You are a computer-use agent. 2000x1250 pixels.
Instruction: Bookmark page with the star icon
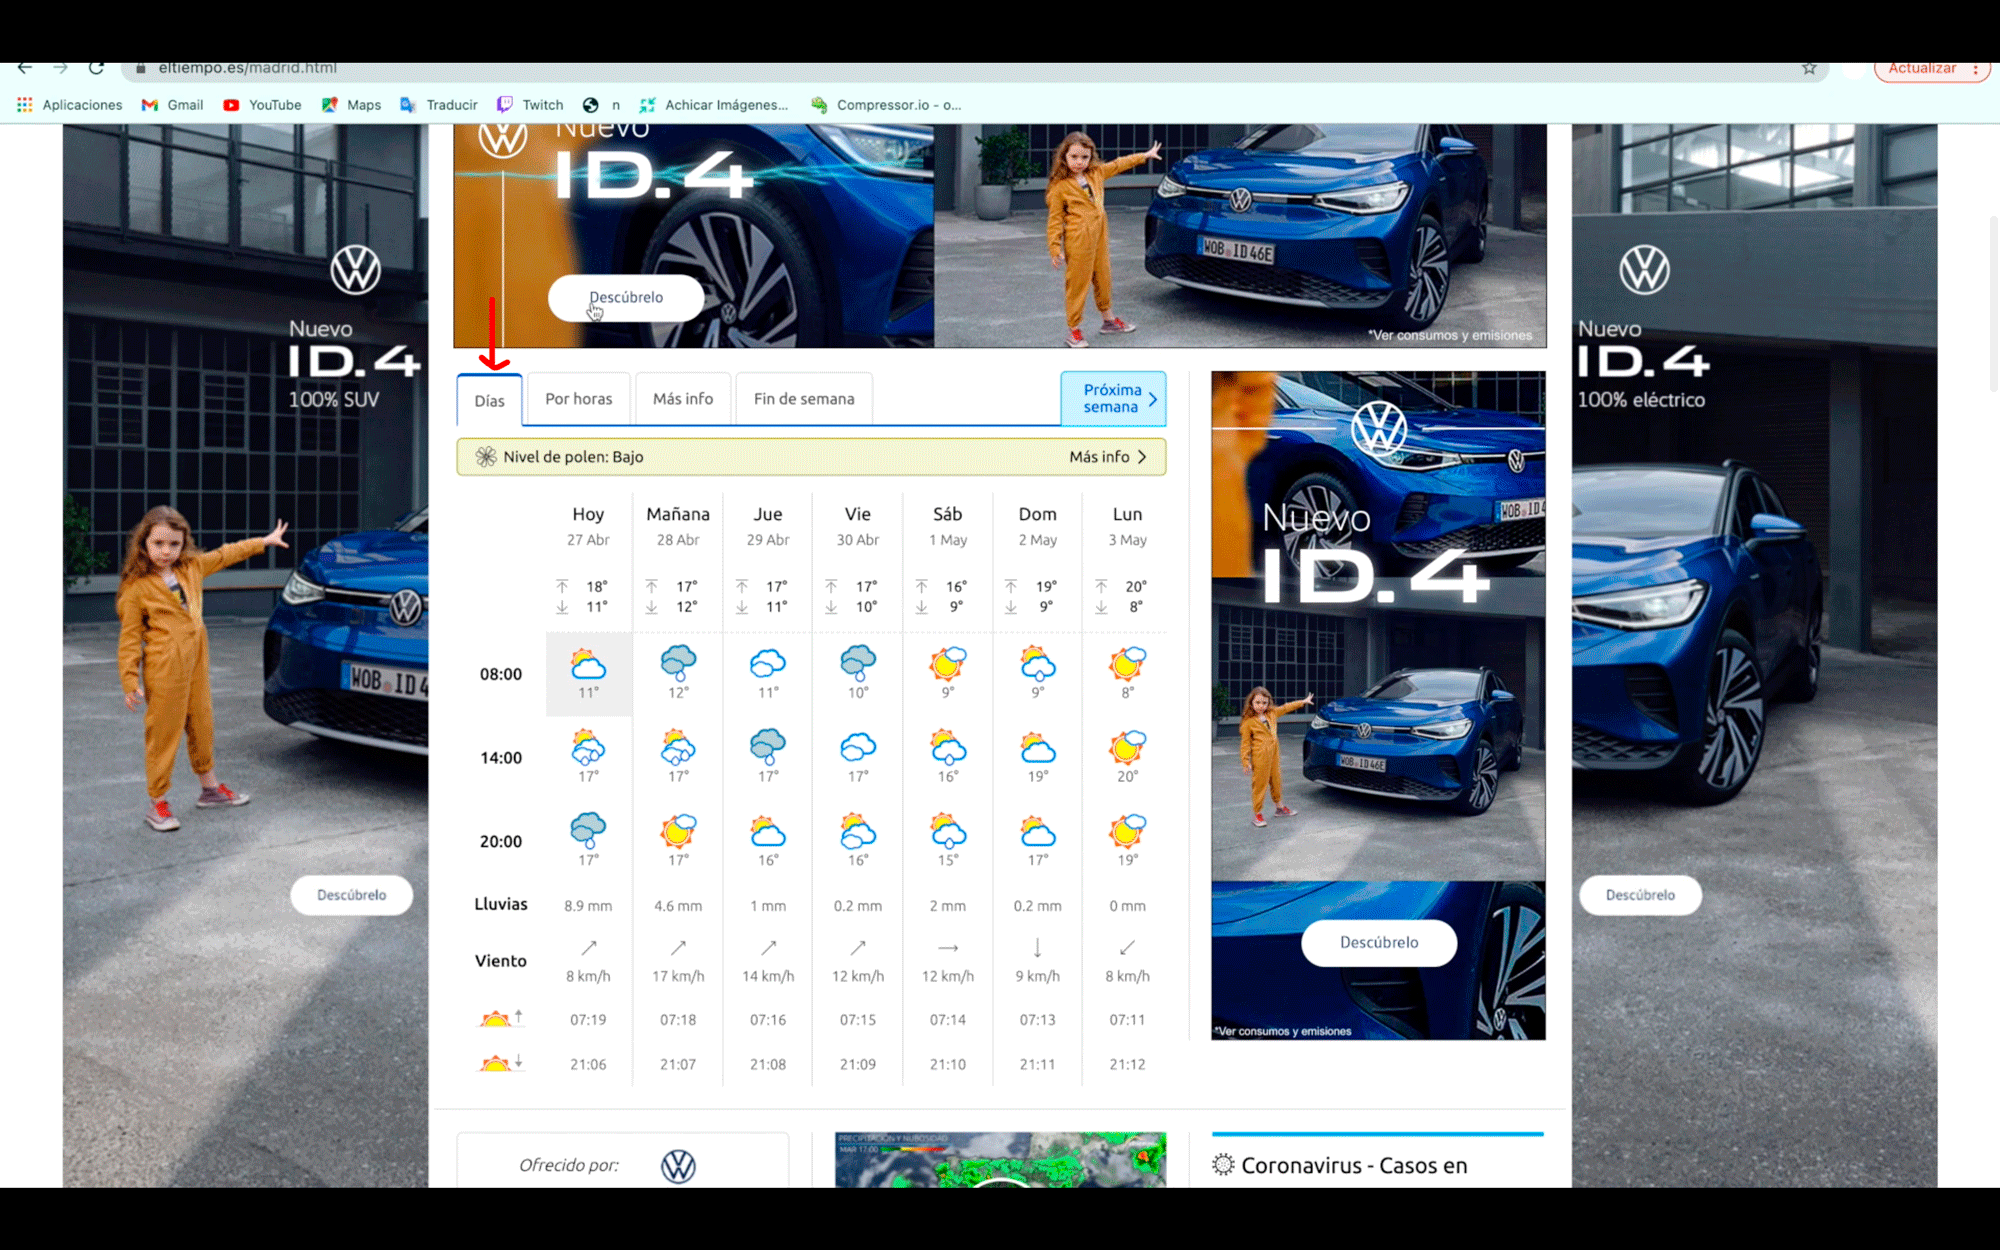click(x=1809, y=68)
